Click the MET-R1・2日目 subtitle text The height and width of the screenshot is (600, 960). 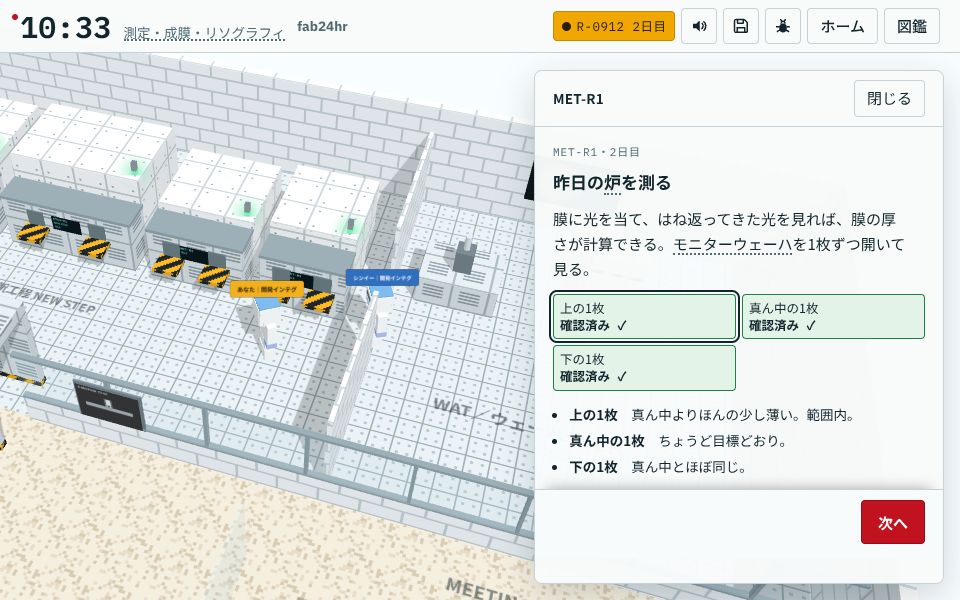pyautogui.click(x=596, y=152)
